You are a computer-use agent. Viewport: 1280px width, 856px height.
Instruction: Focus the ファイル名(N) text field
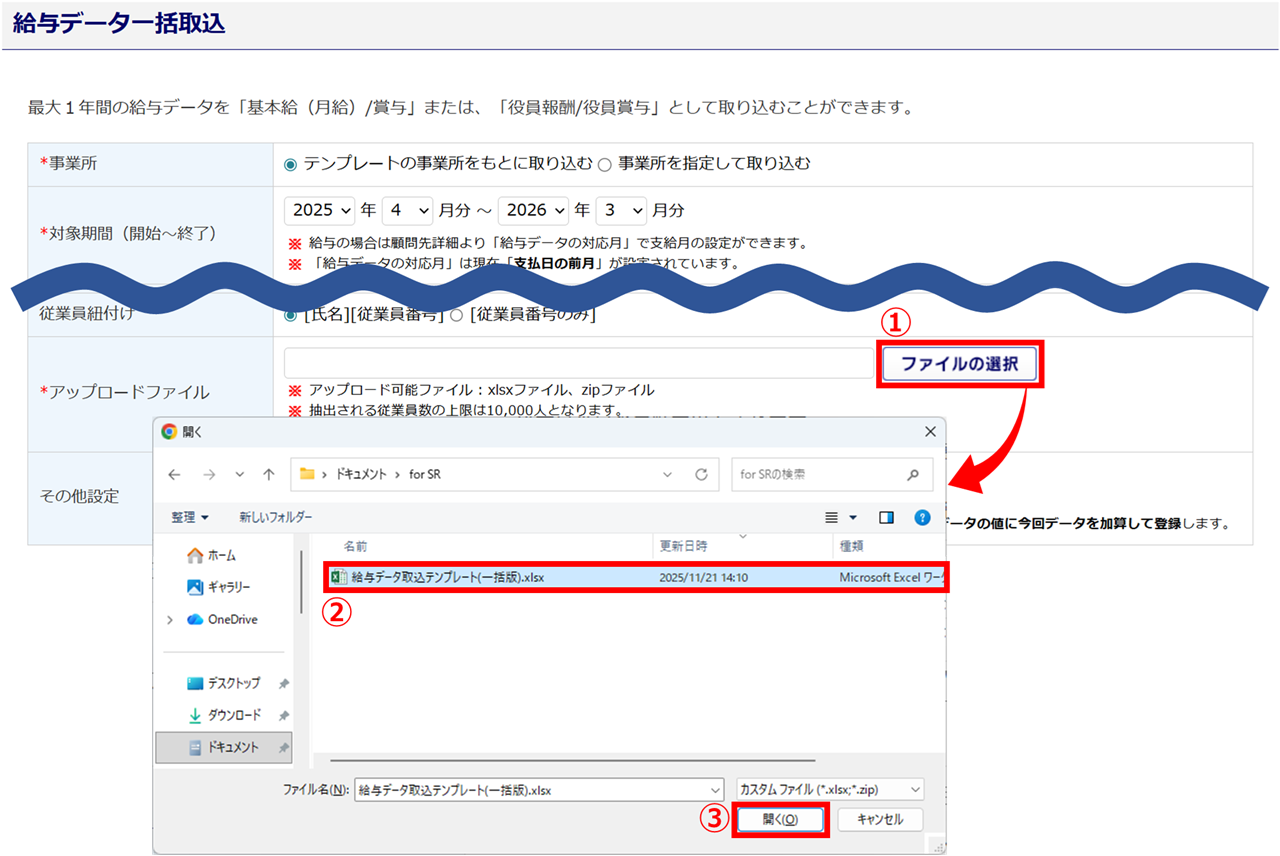pos(539,790)
